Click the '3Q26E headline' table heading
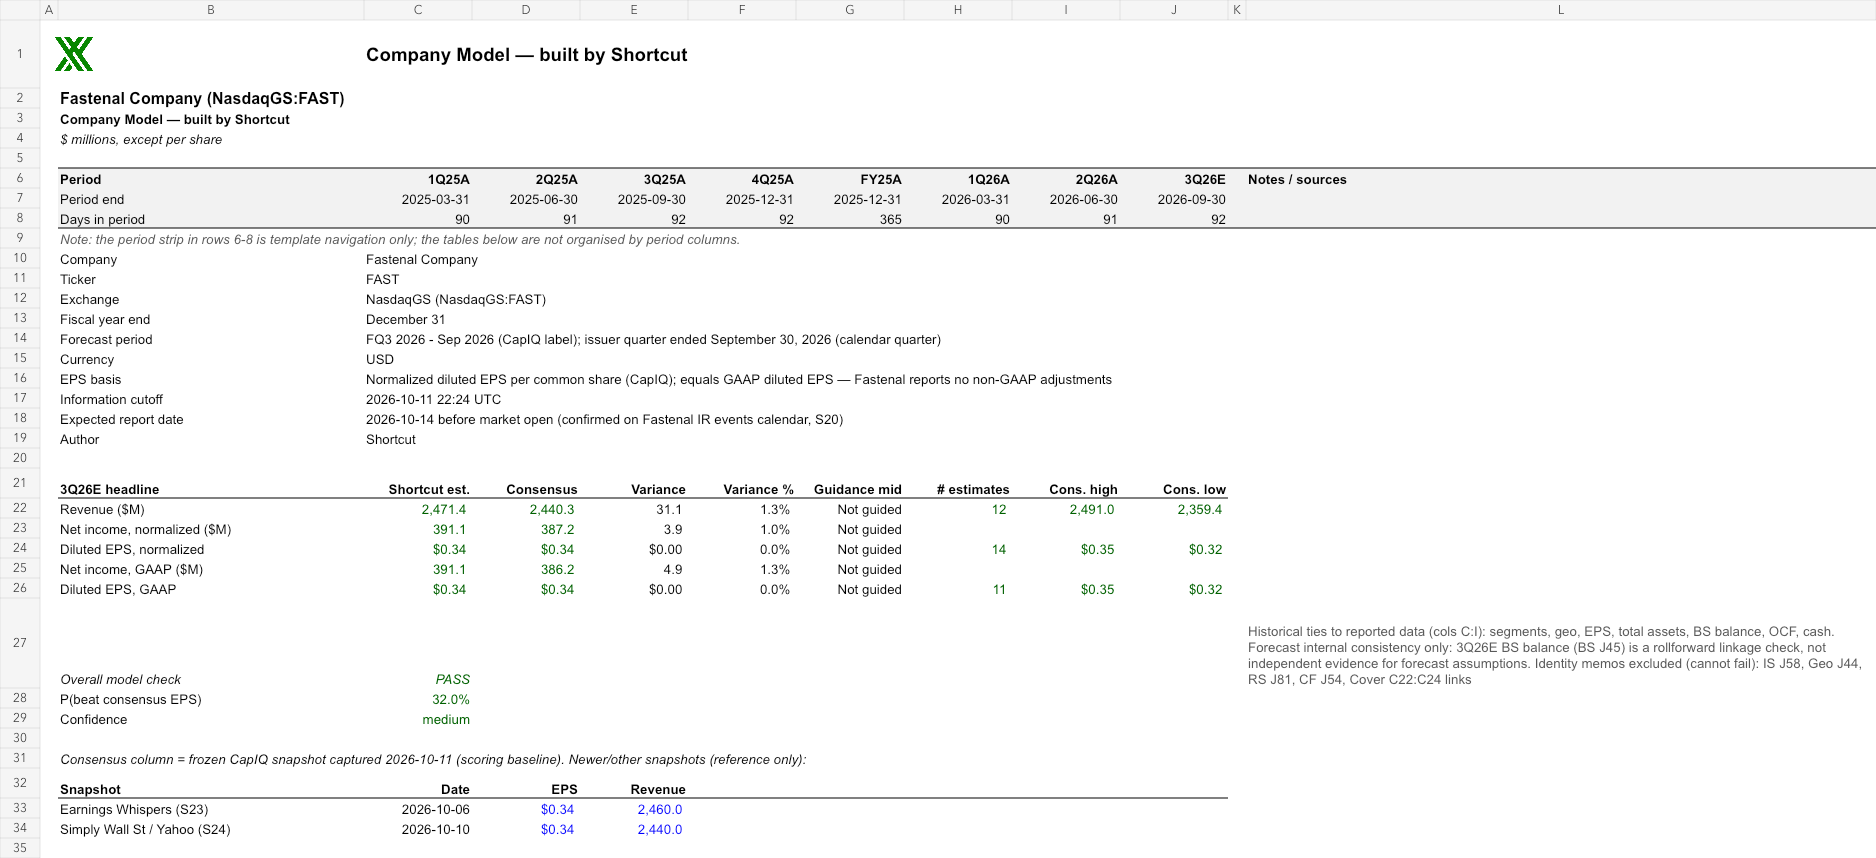This screenshot has width=1876, height=858. pos(110,490)
